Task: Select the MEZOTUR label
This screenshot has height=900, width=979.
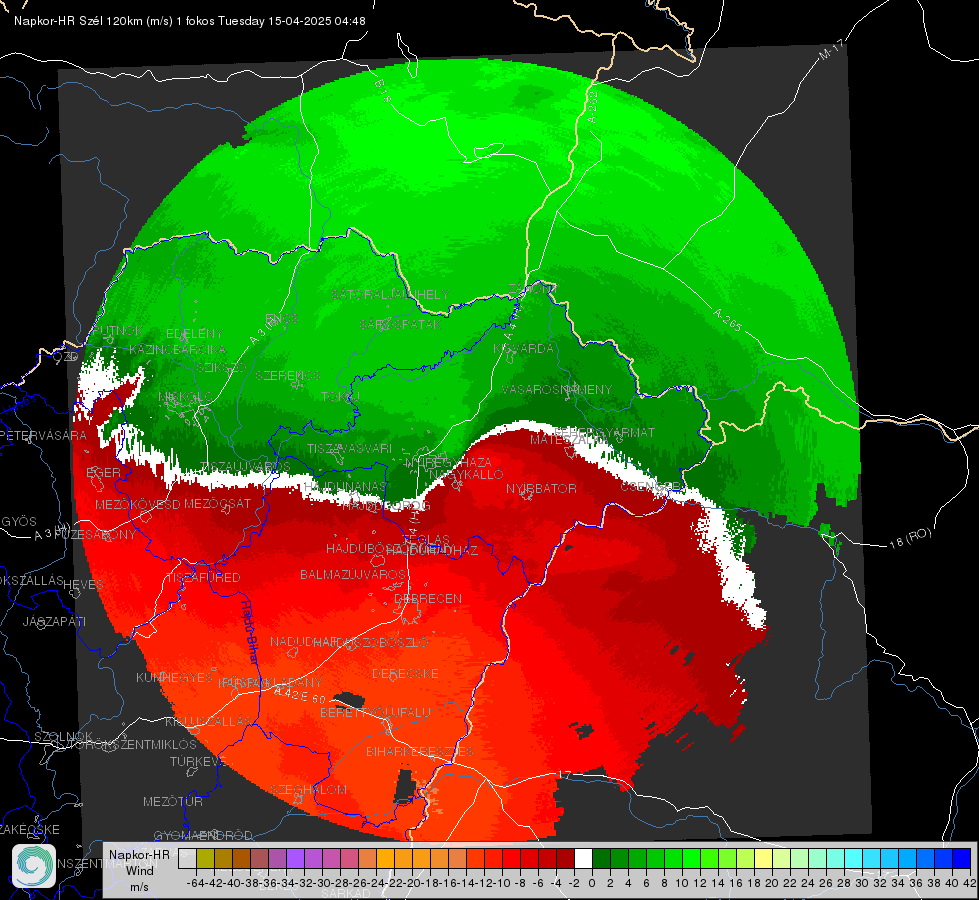Action: [x=173, y=801]
